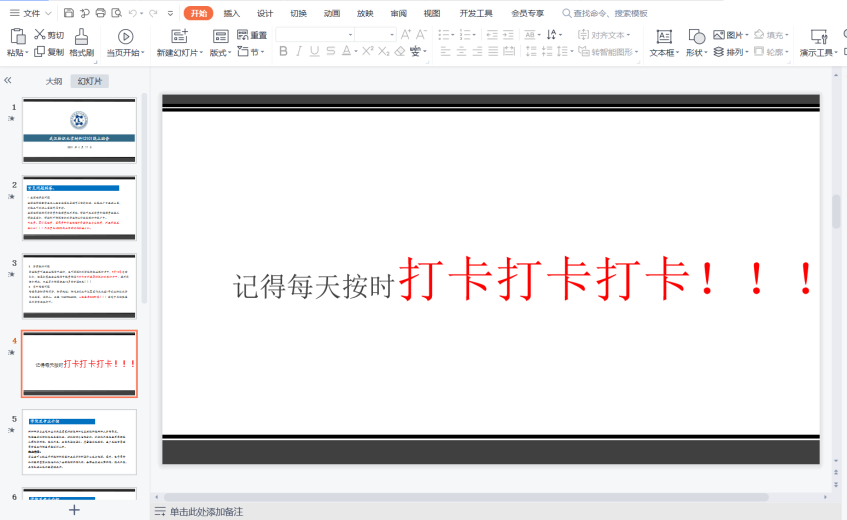Click the Save icon in quick access bar

68,13
